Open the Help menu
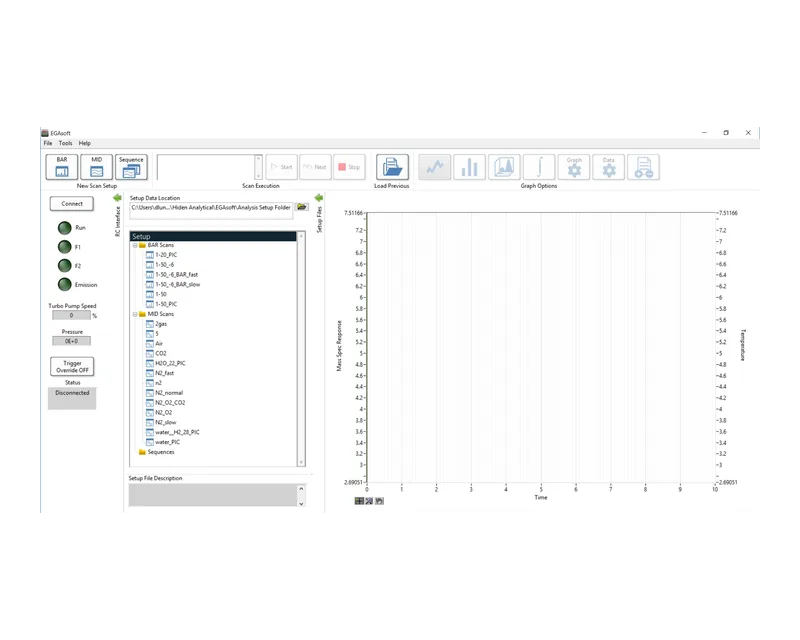This screenshot has width=800, height=640. point(85,143)
